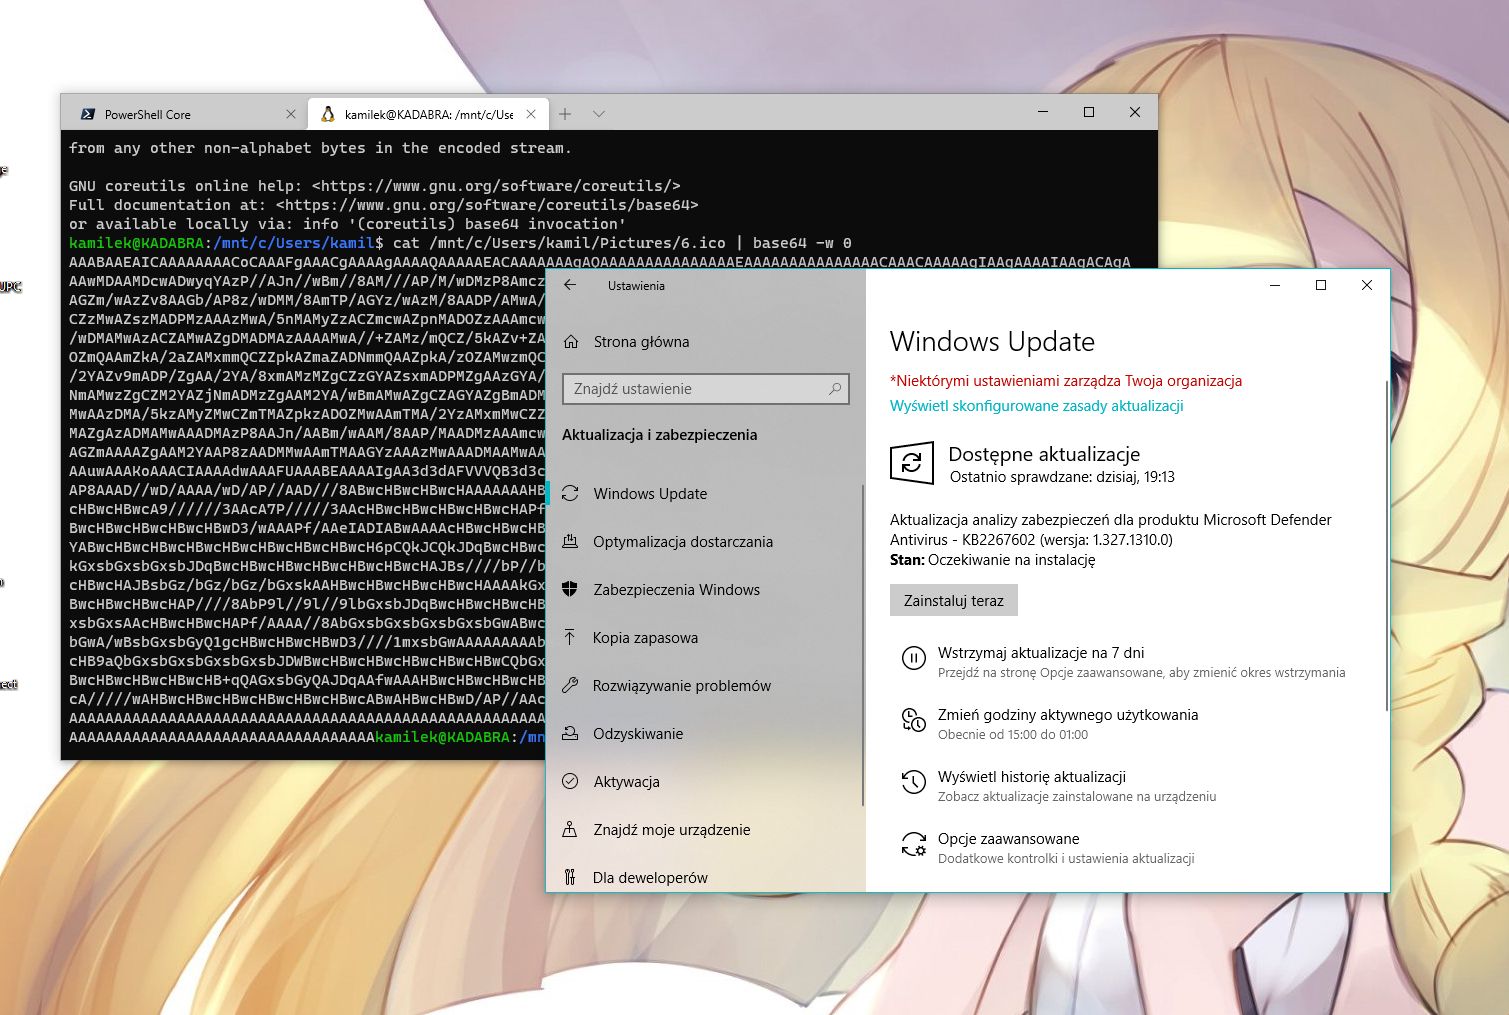Minimize the Windows Terminal window
The height and width of the screenshot is (1015, 1509).
(x=1043, y=112)
